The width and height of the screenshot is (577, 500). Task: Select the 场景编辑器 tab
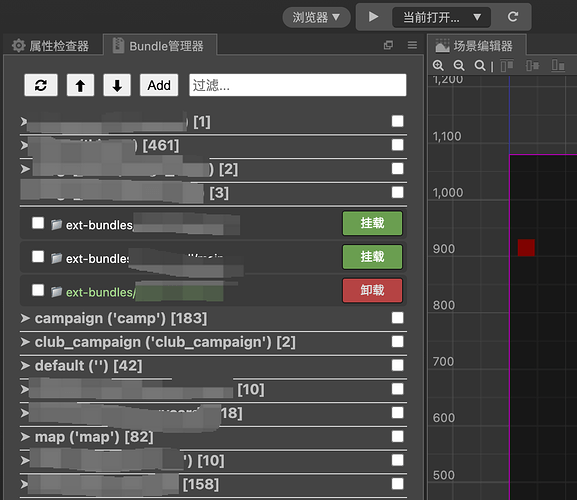coord(475,46)
